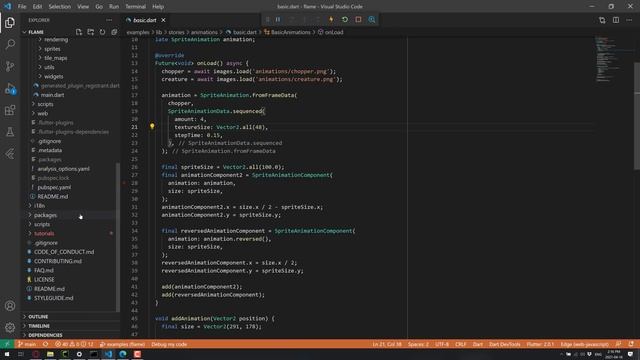Viewport: 640px width, 360px height.
Task: Open the Edit menu
Action: pos(37,7)
